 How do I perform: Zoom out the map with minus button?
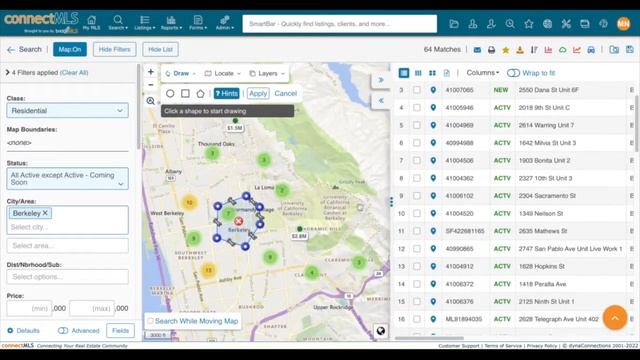151,85
